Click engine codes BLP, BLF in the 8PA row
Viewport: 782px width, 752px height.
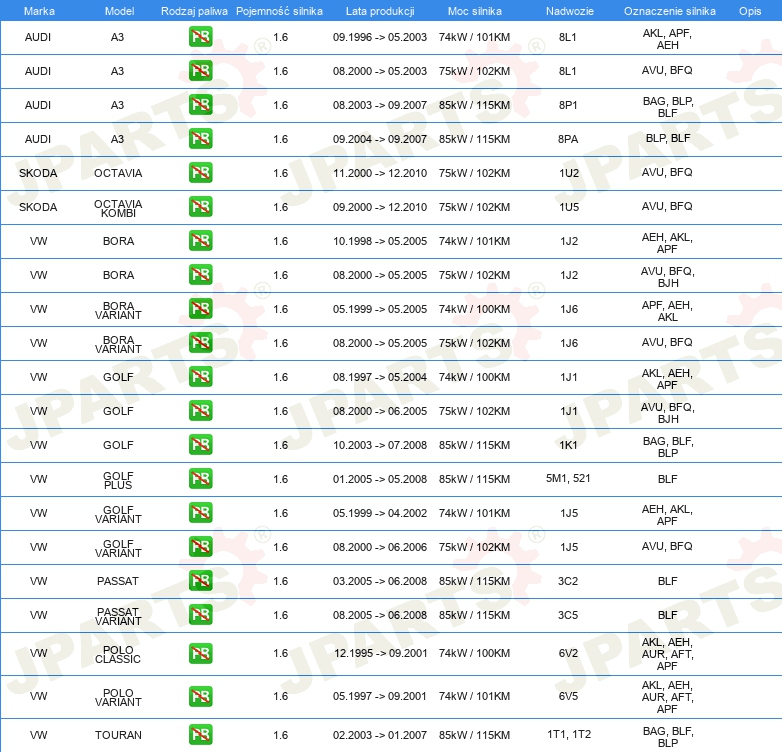[668, 138]
